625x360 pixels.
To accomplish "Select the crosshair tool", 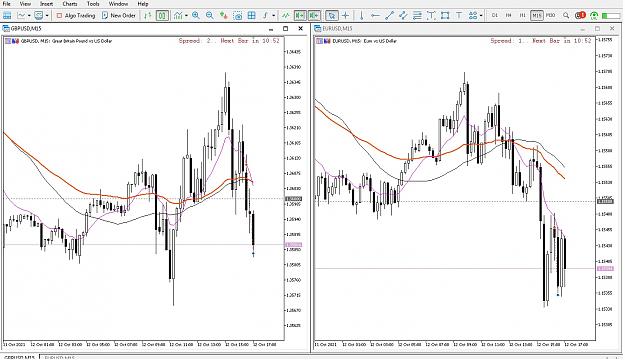I will tap(346, 16).
